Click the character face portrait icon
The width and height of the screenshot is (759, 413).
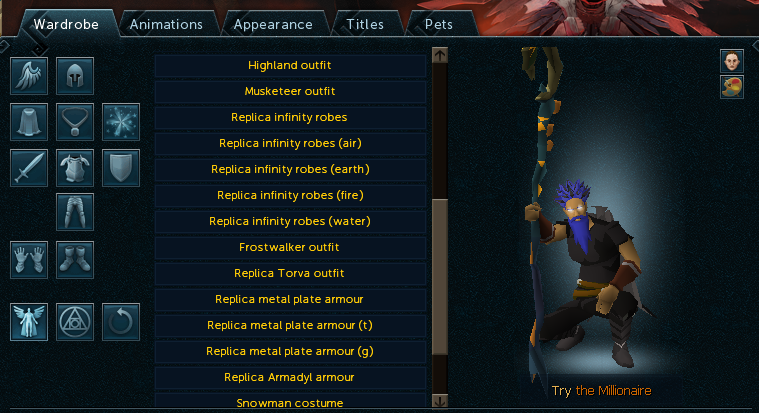[732, 61]
